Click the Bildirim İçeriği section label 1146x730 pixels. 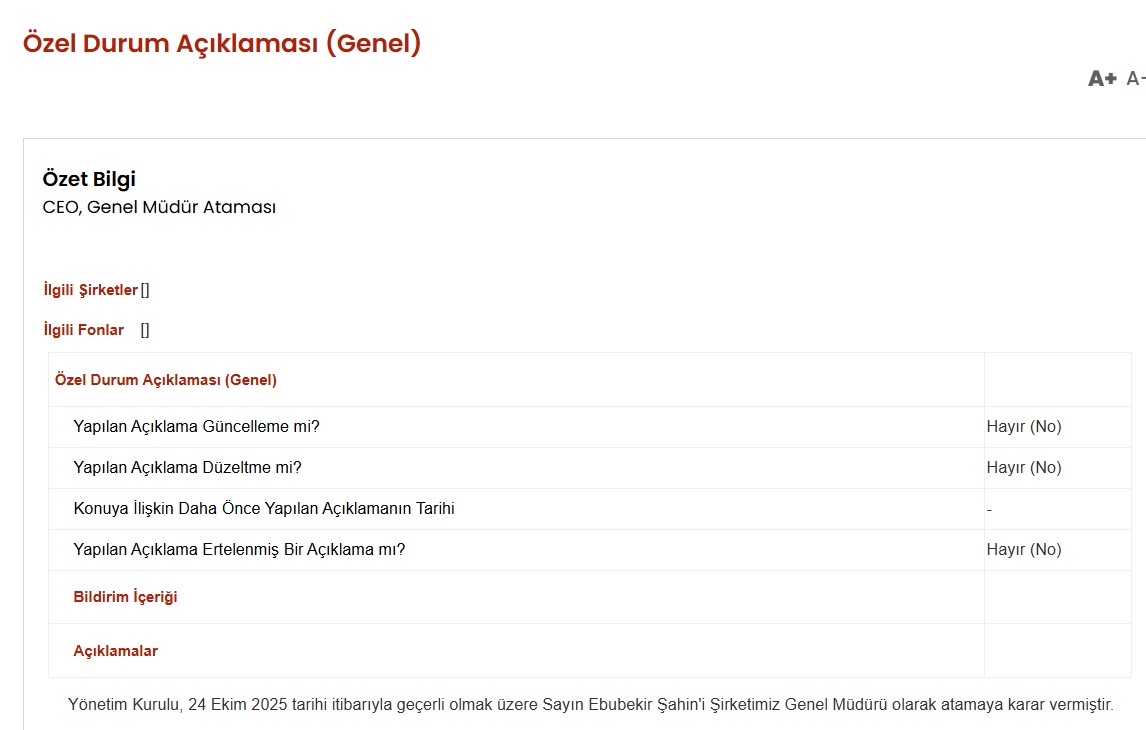coord(125,597)
